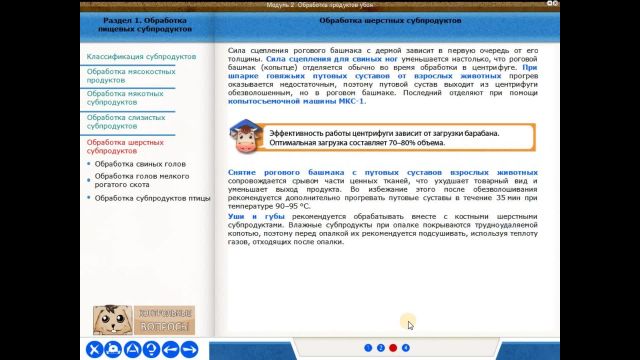Select page 2 dot in pager

click(381, 348)
